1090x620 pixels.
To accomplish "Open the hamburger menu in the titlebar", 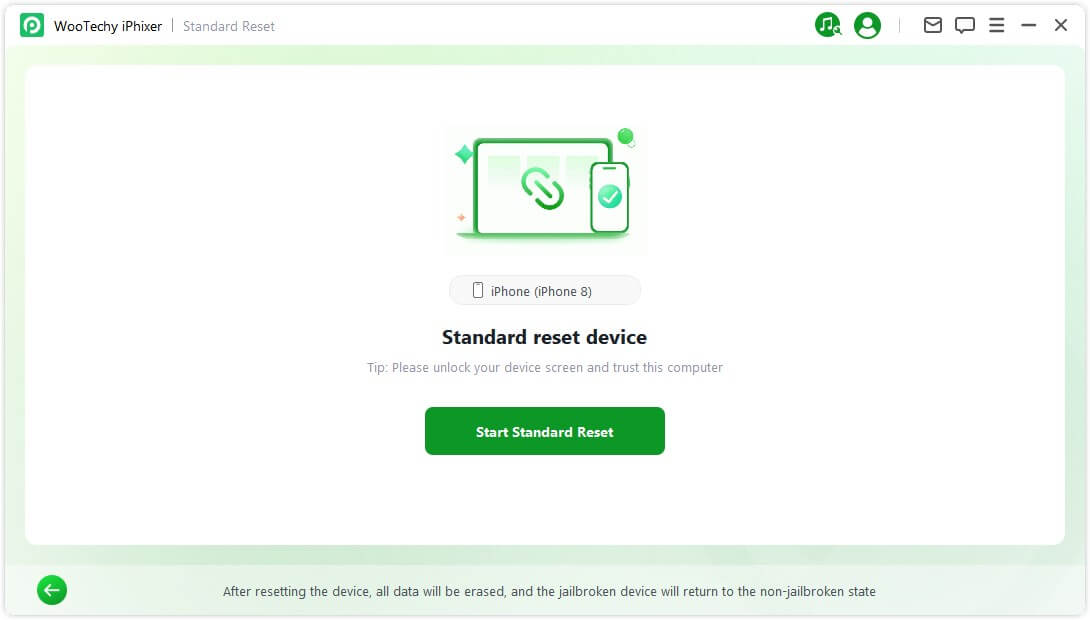I will coord(996,25).
